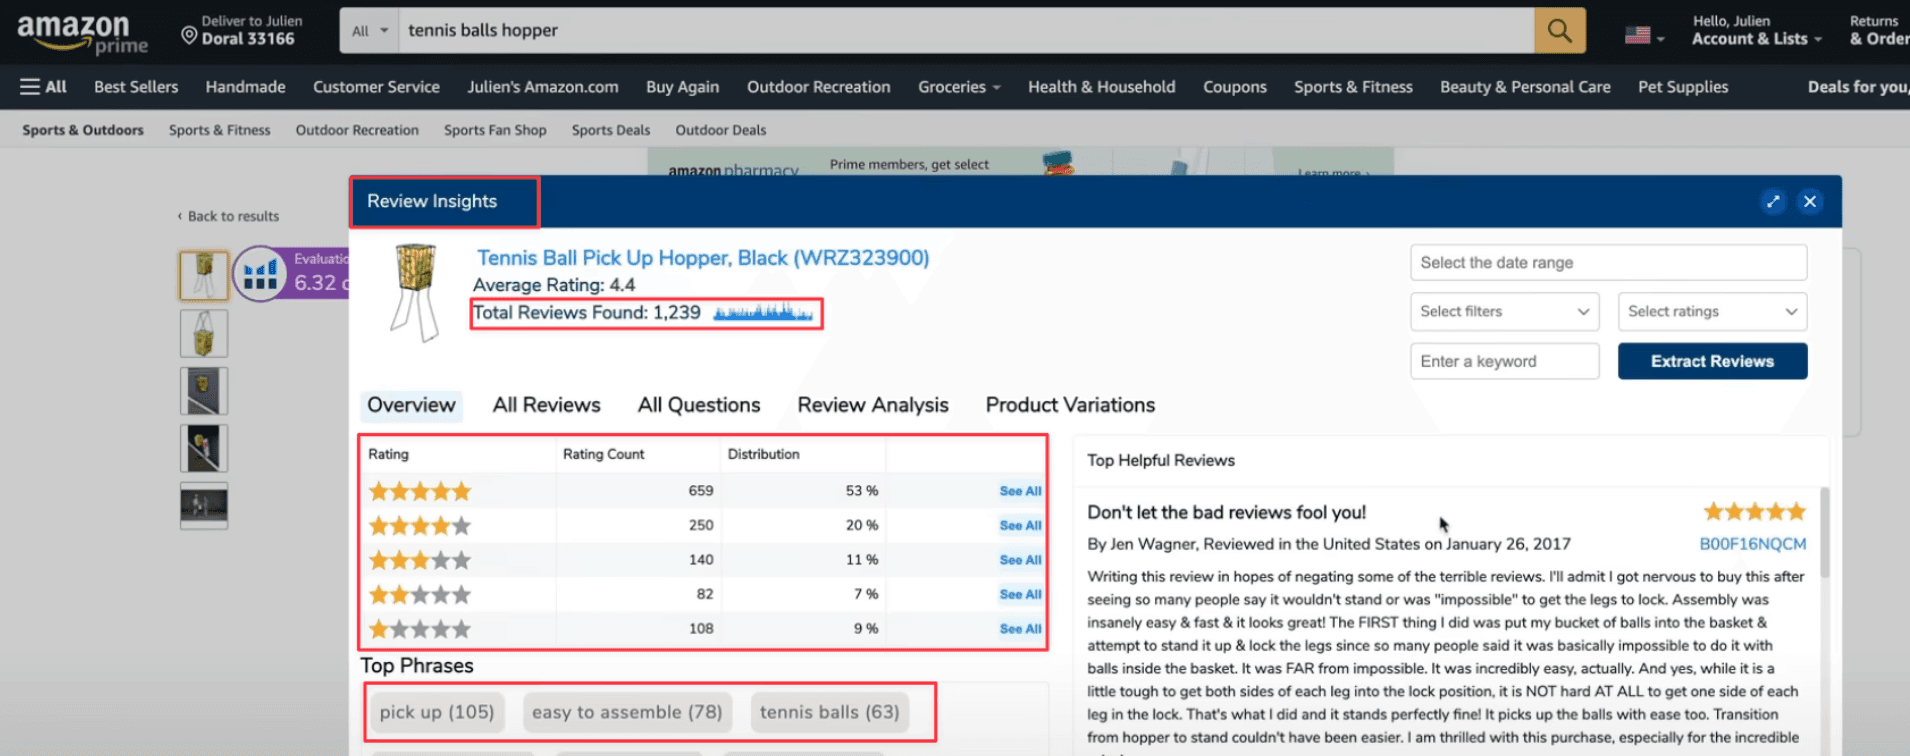Close the Review Insights panel
Viewport: 1910px width, 756px height.
click(1810, 201)
